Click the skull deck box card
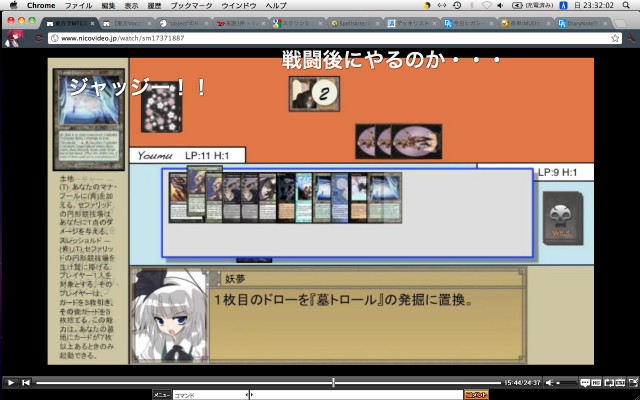 (563, 218)
